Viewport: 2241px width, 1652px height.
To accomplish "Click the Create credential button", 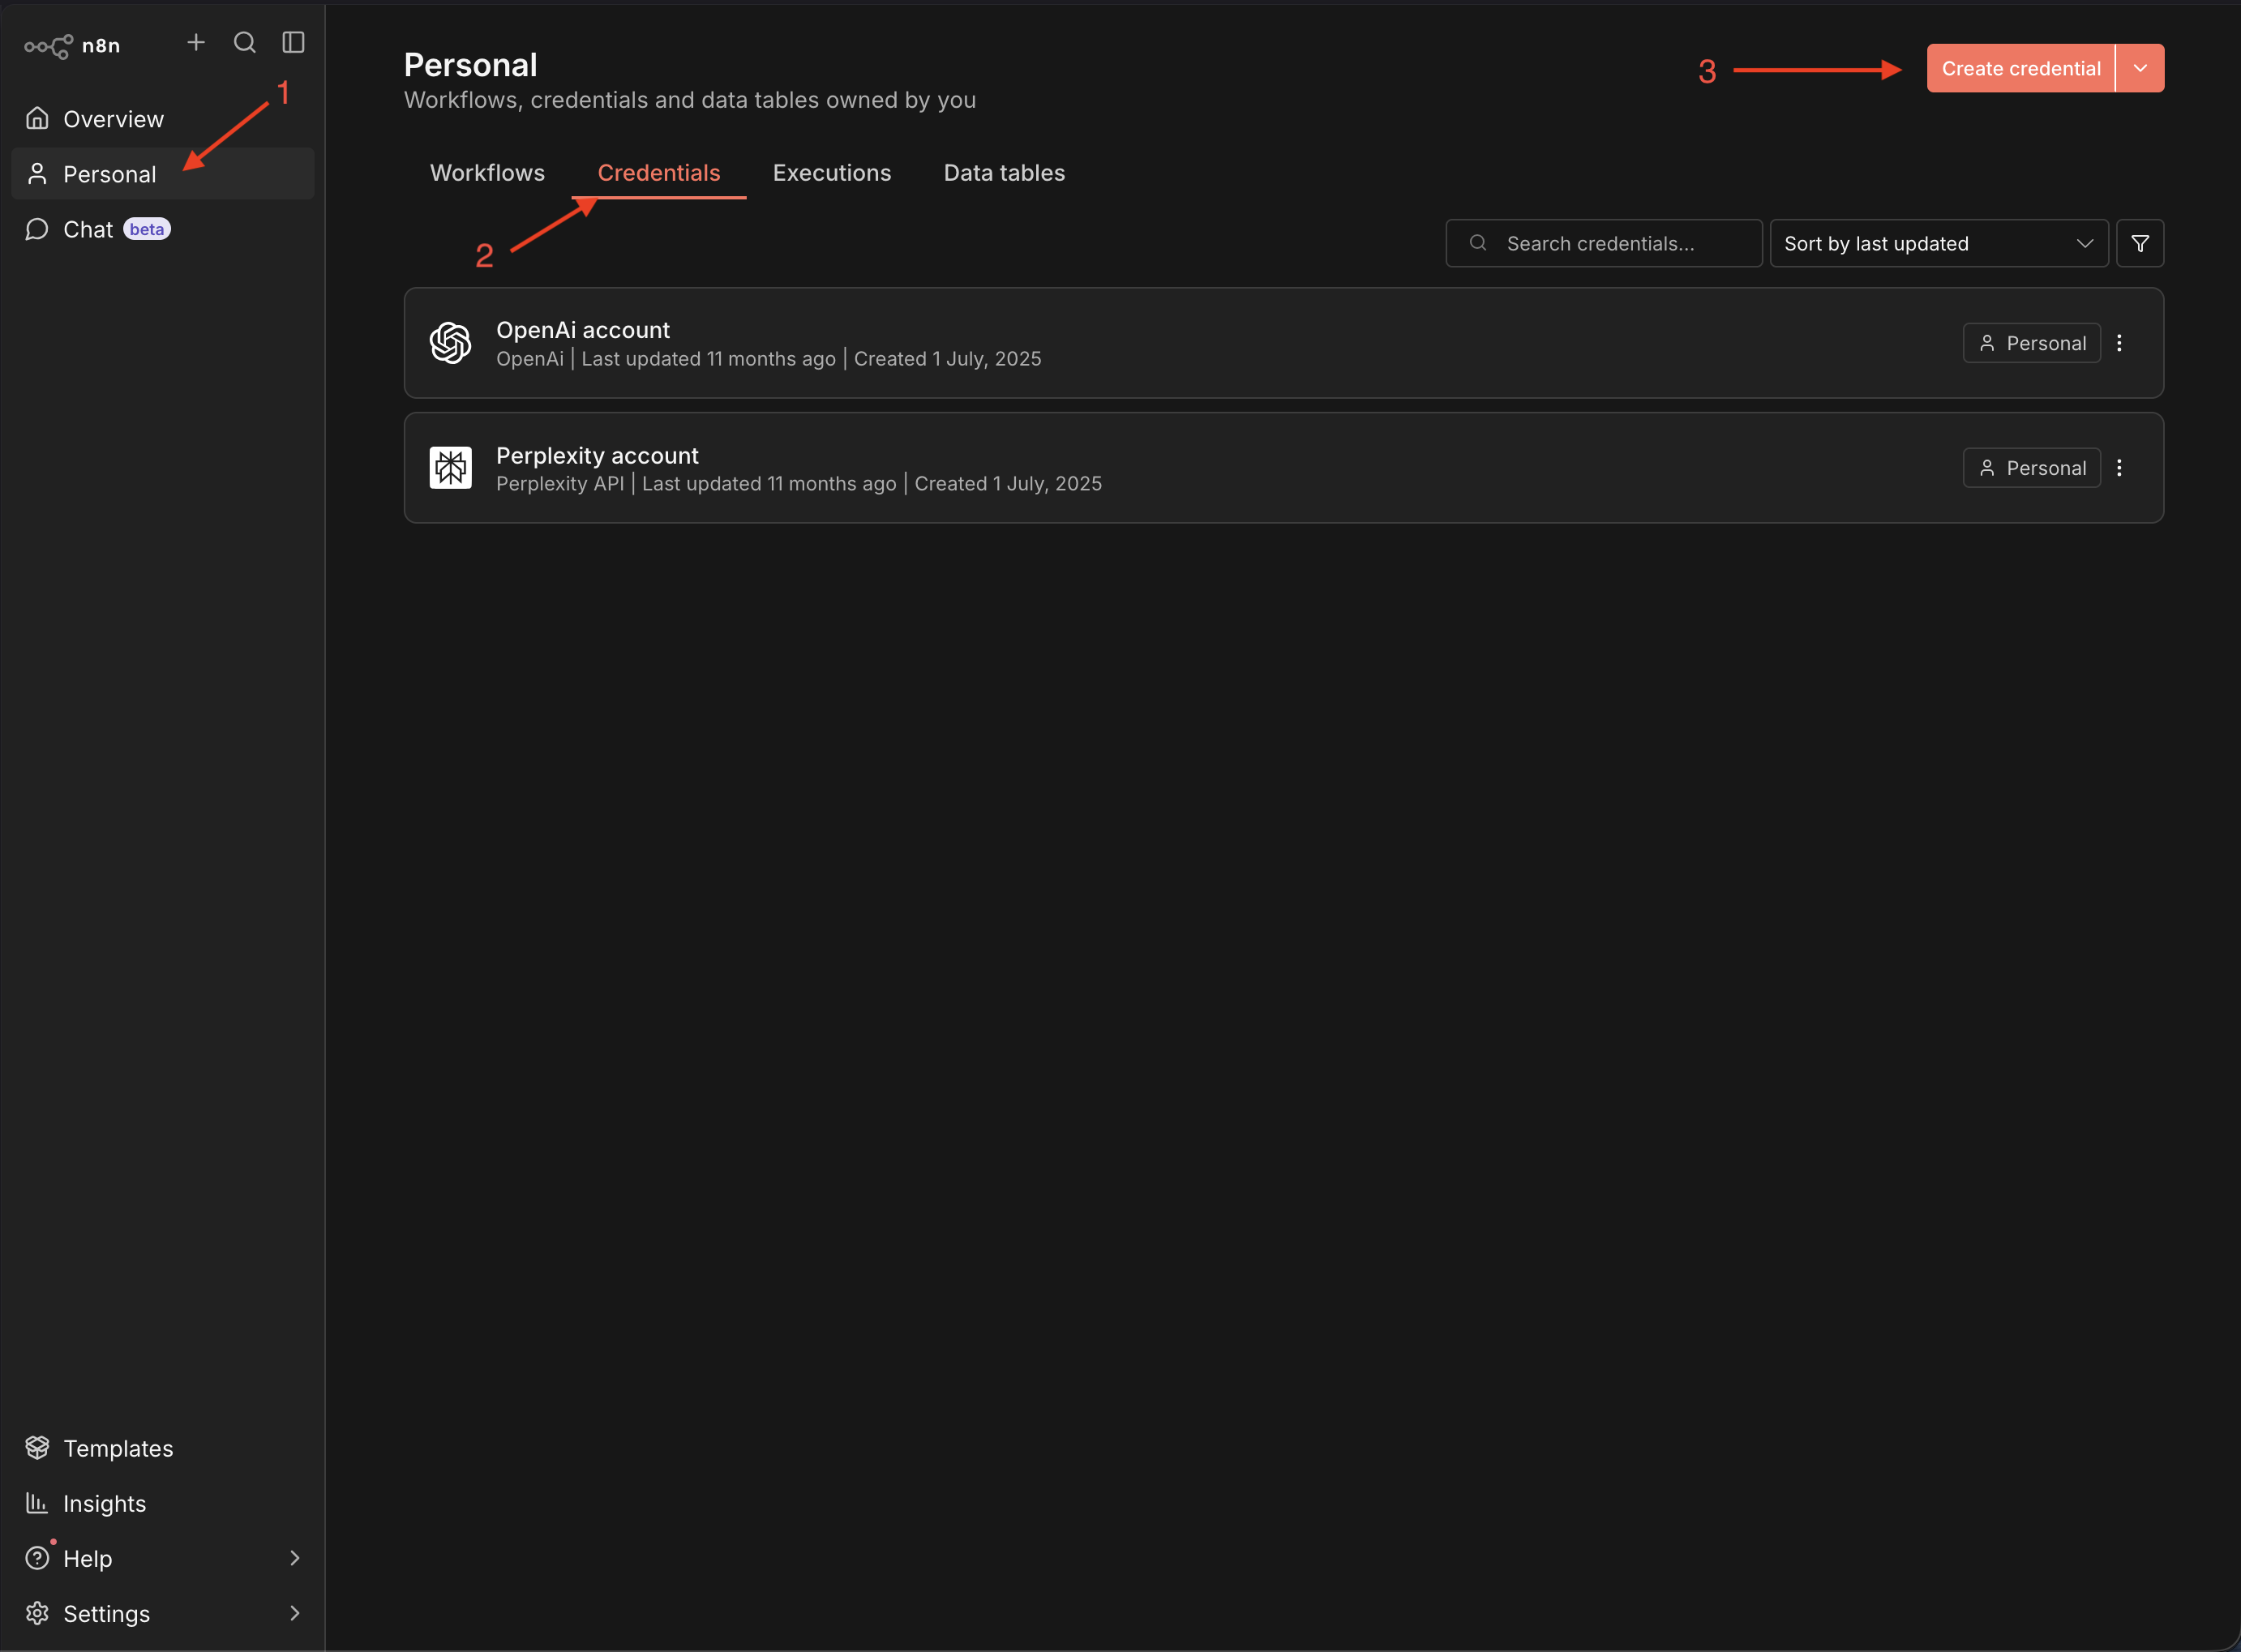I will 2020,68.
